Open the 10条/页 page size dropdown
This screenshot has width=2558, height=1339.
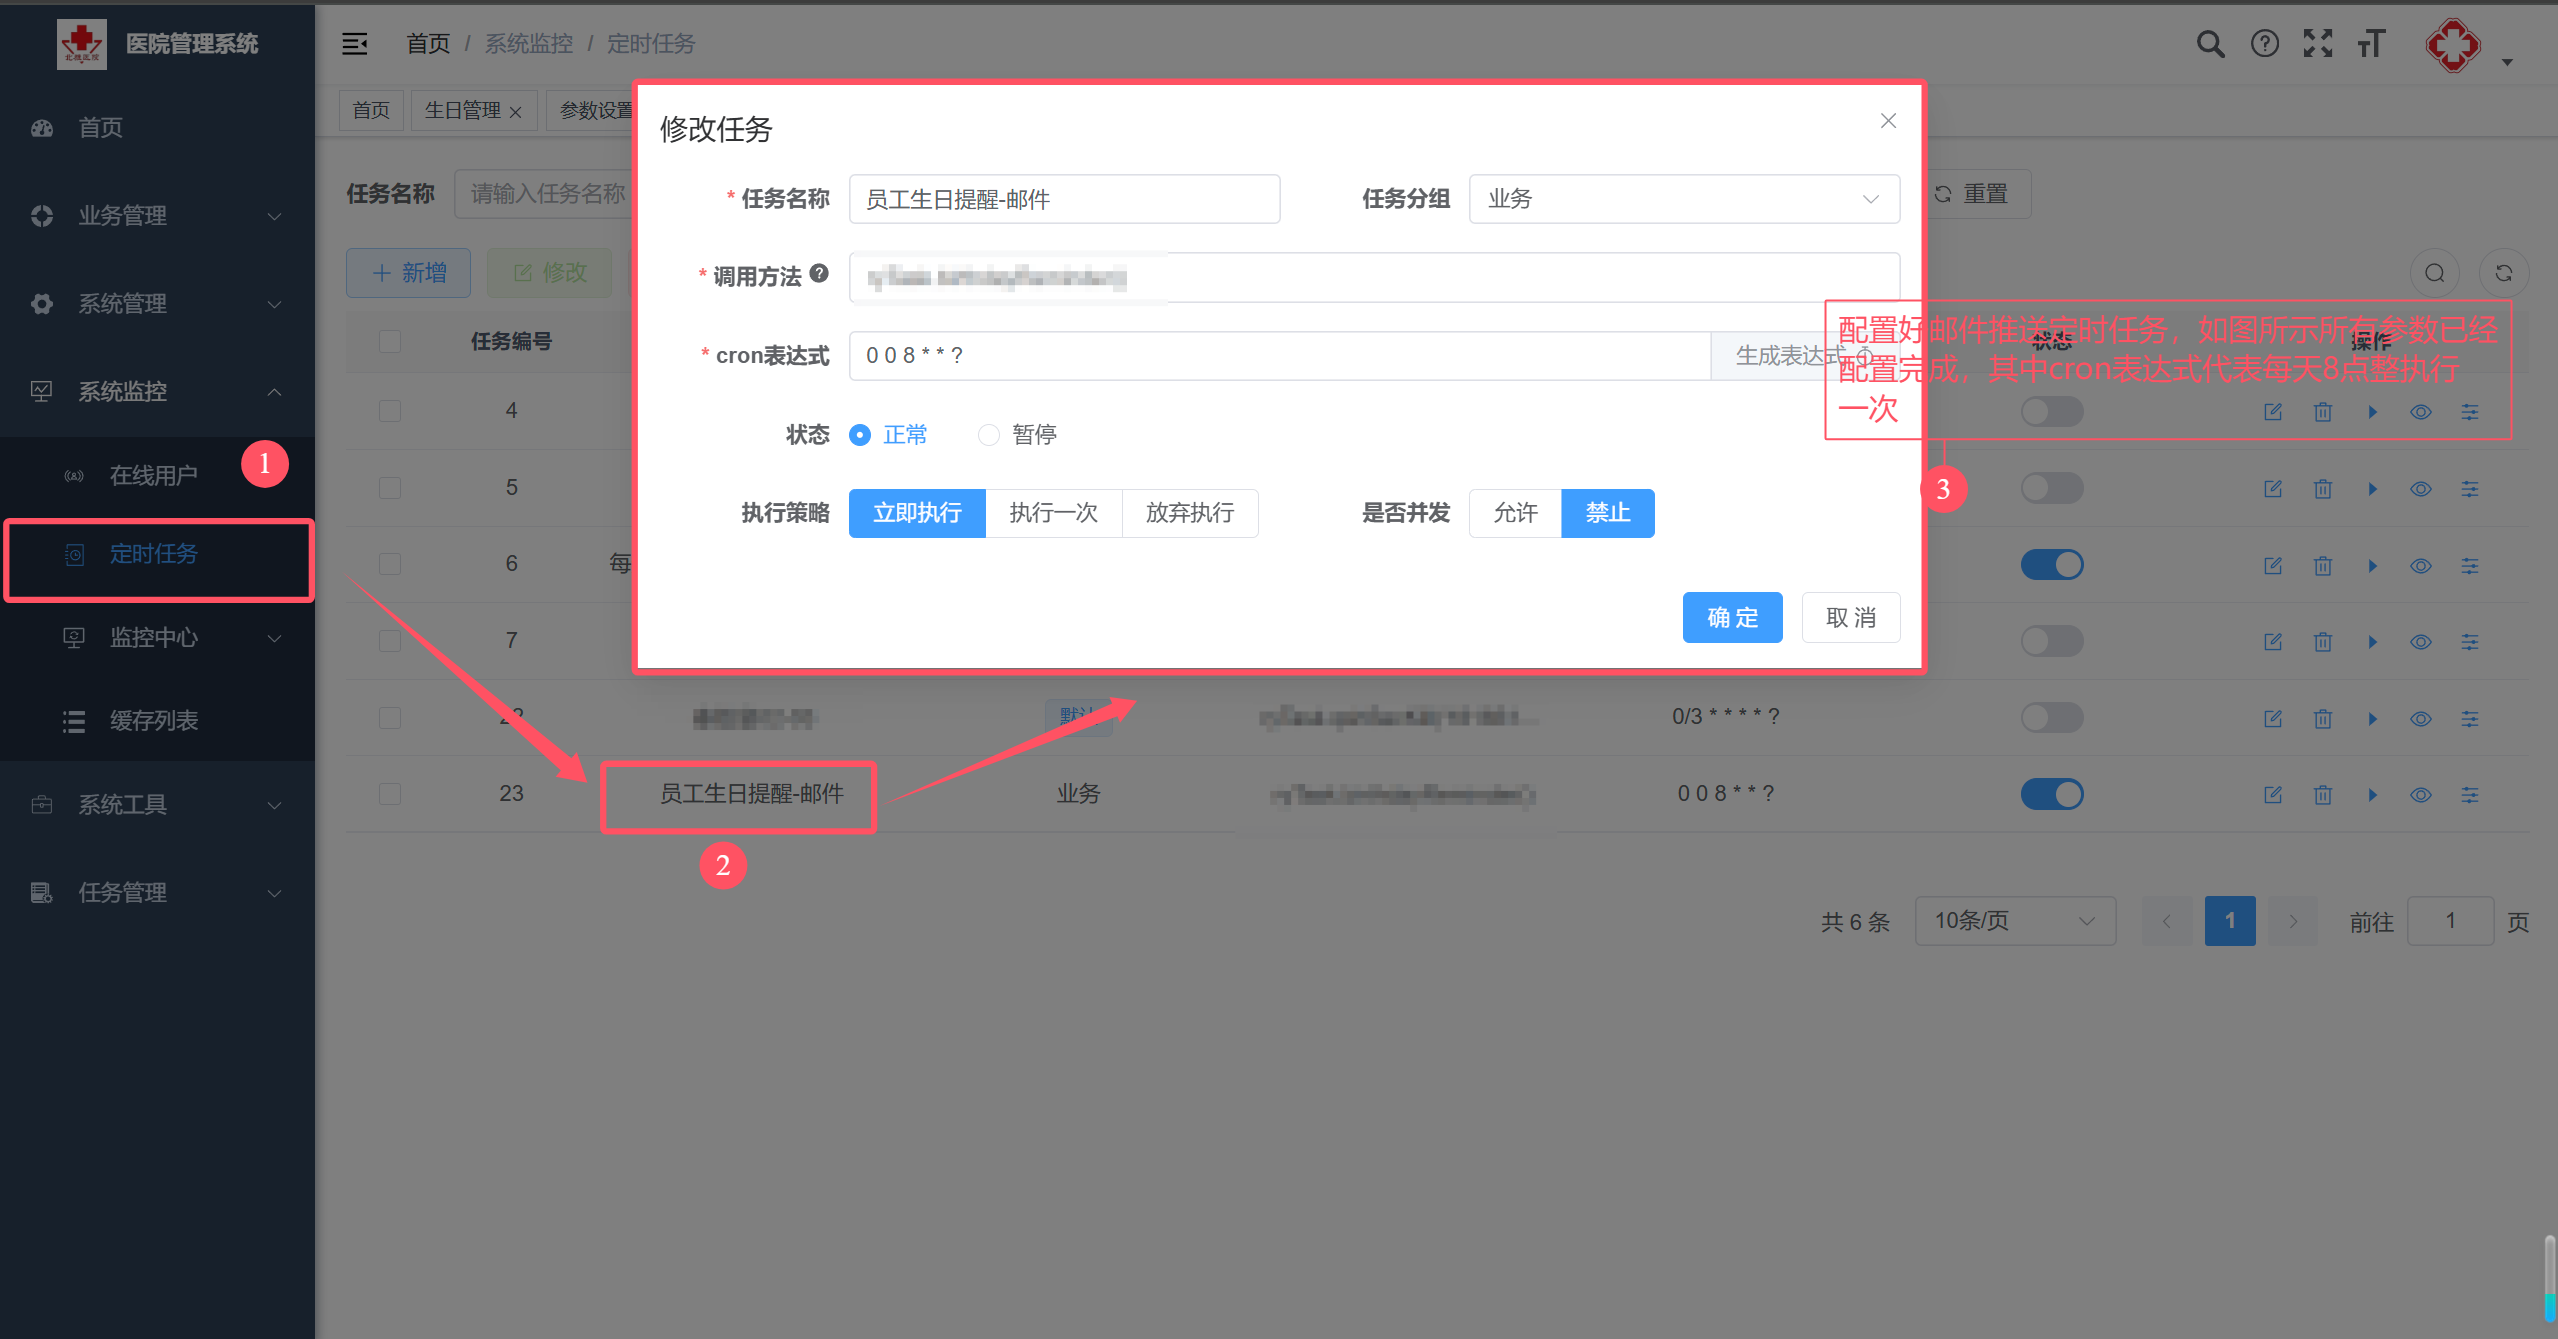pyautogui.click(x=2014, y=921)
